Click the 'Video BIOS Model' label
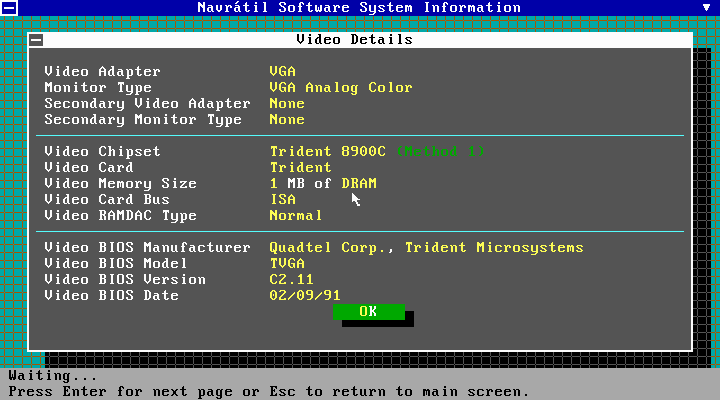Screen dimensions: 720x400 pyautogui.click(x=116, y=264)
